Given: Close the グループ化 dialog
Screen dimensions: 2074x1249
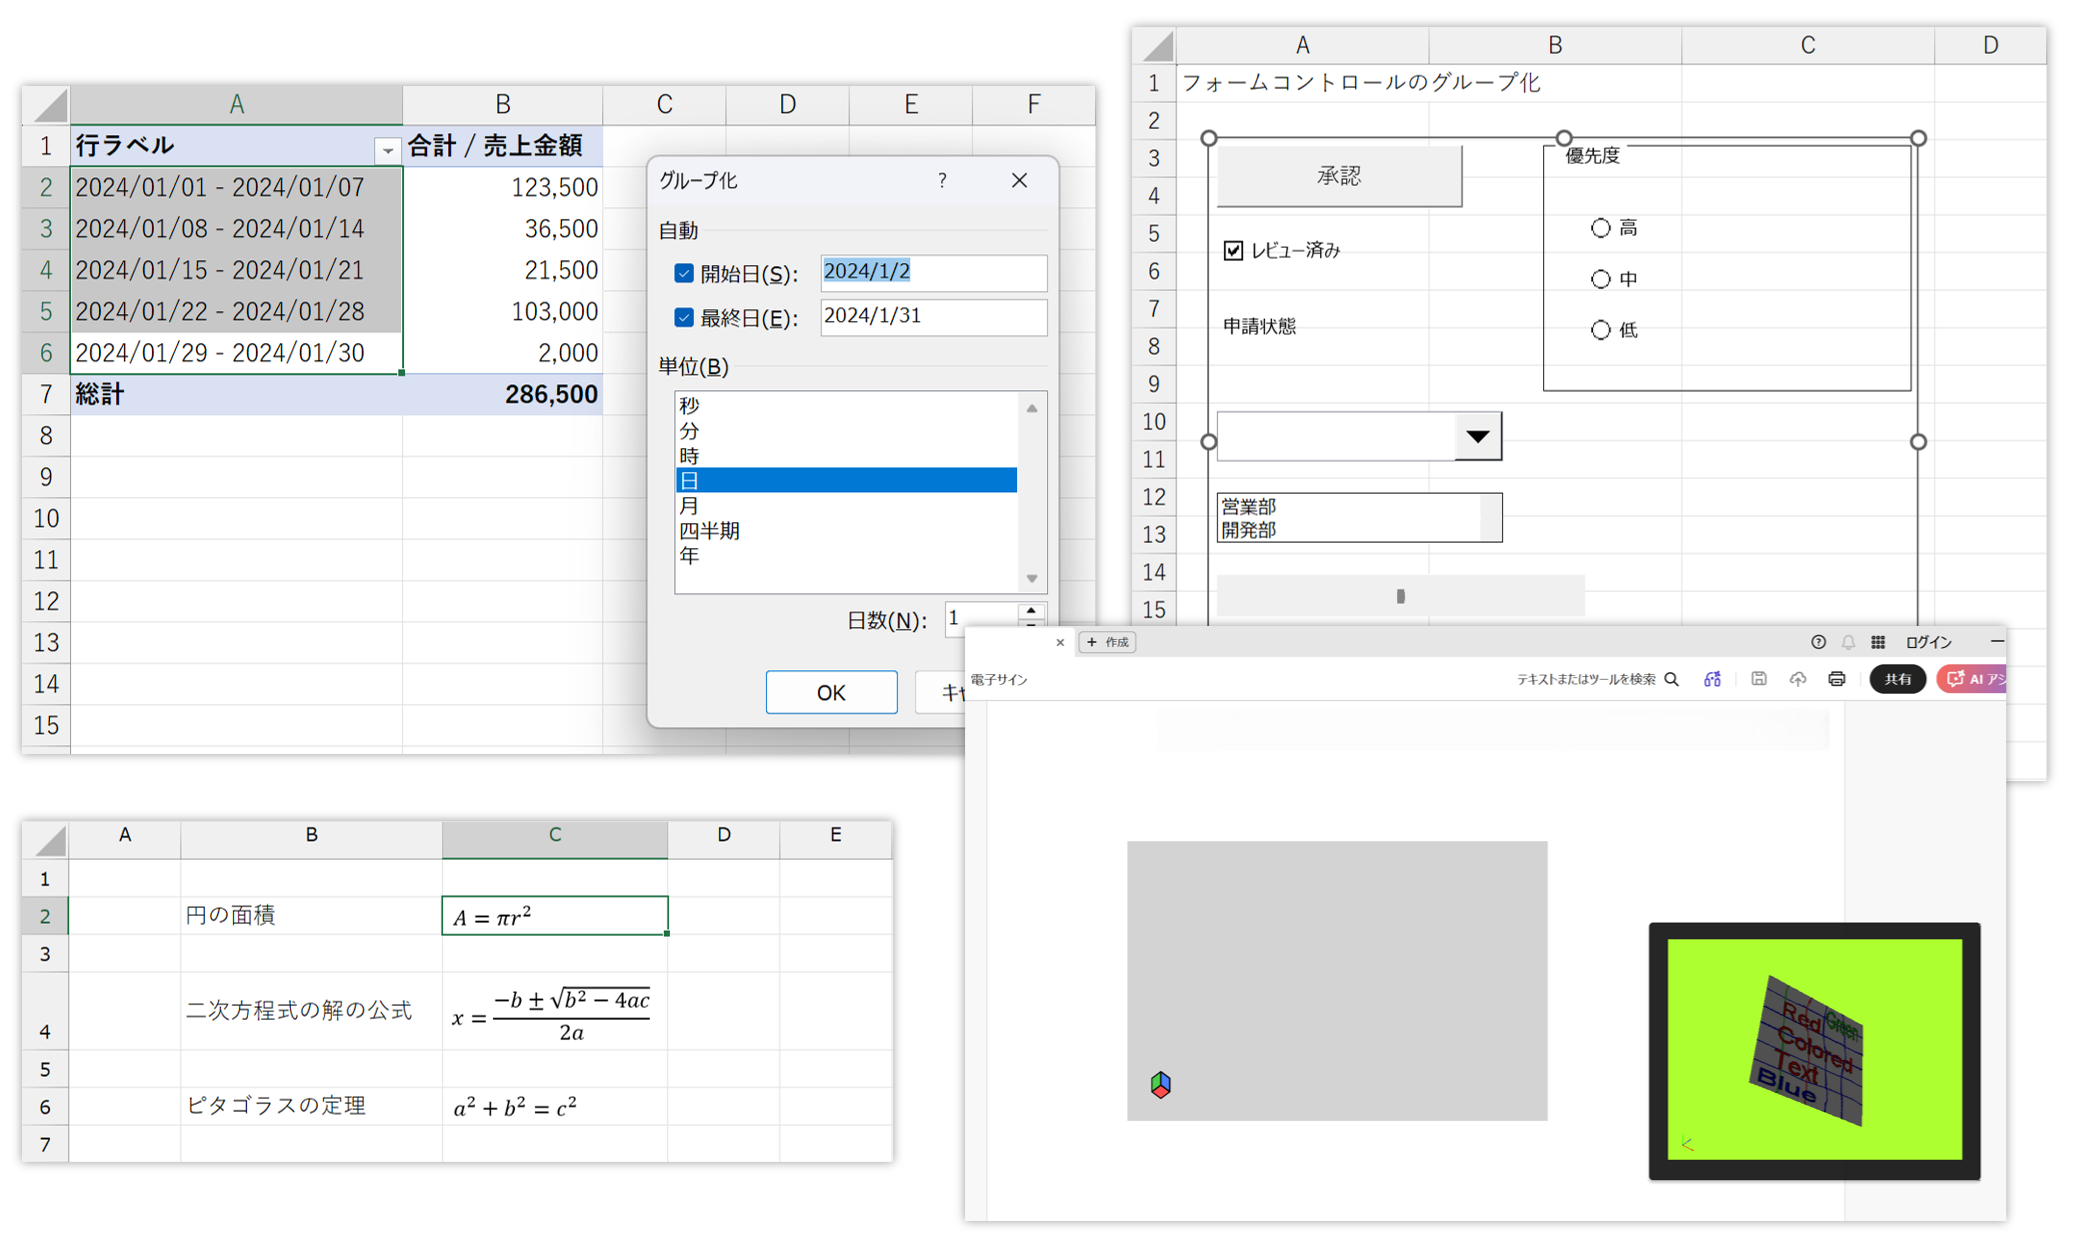Looking at the screenshot, I should (x=1019, y=180).
